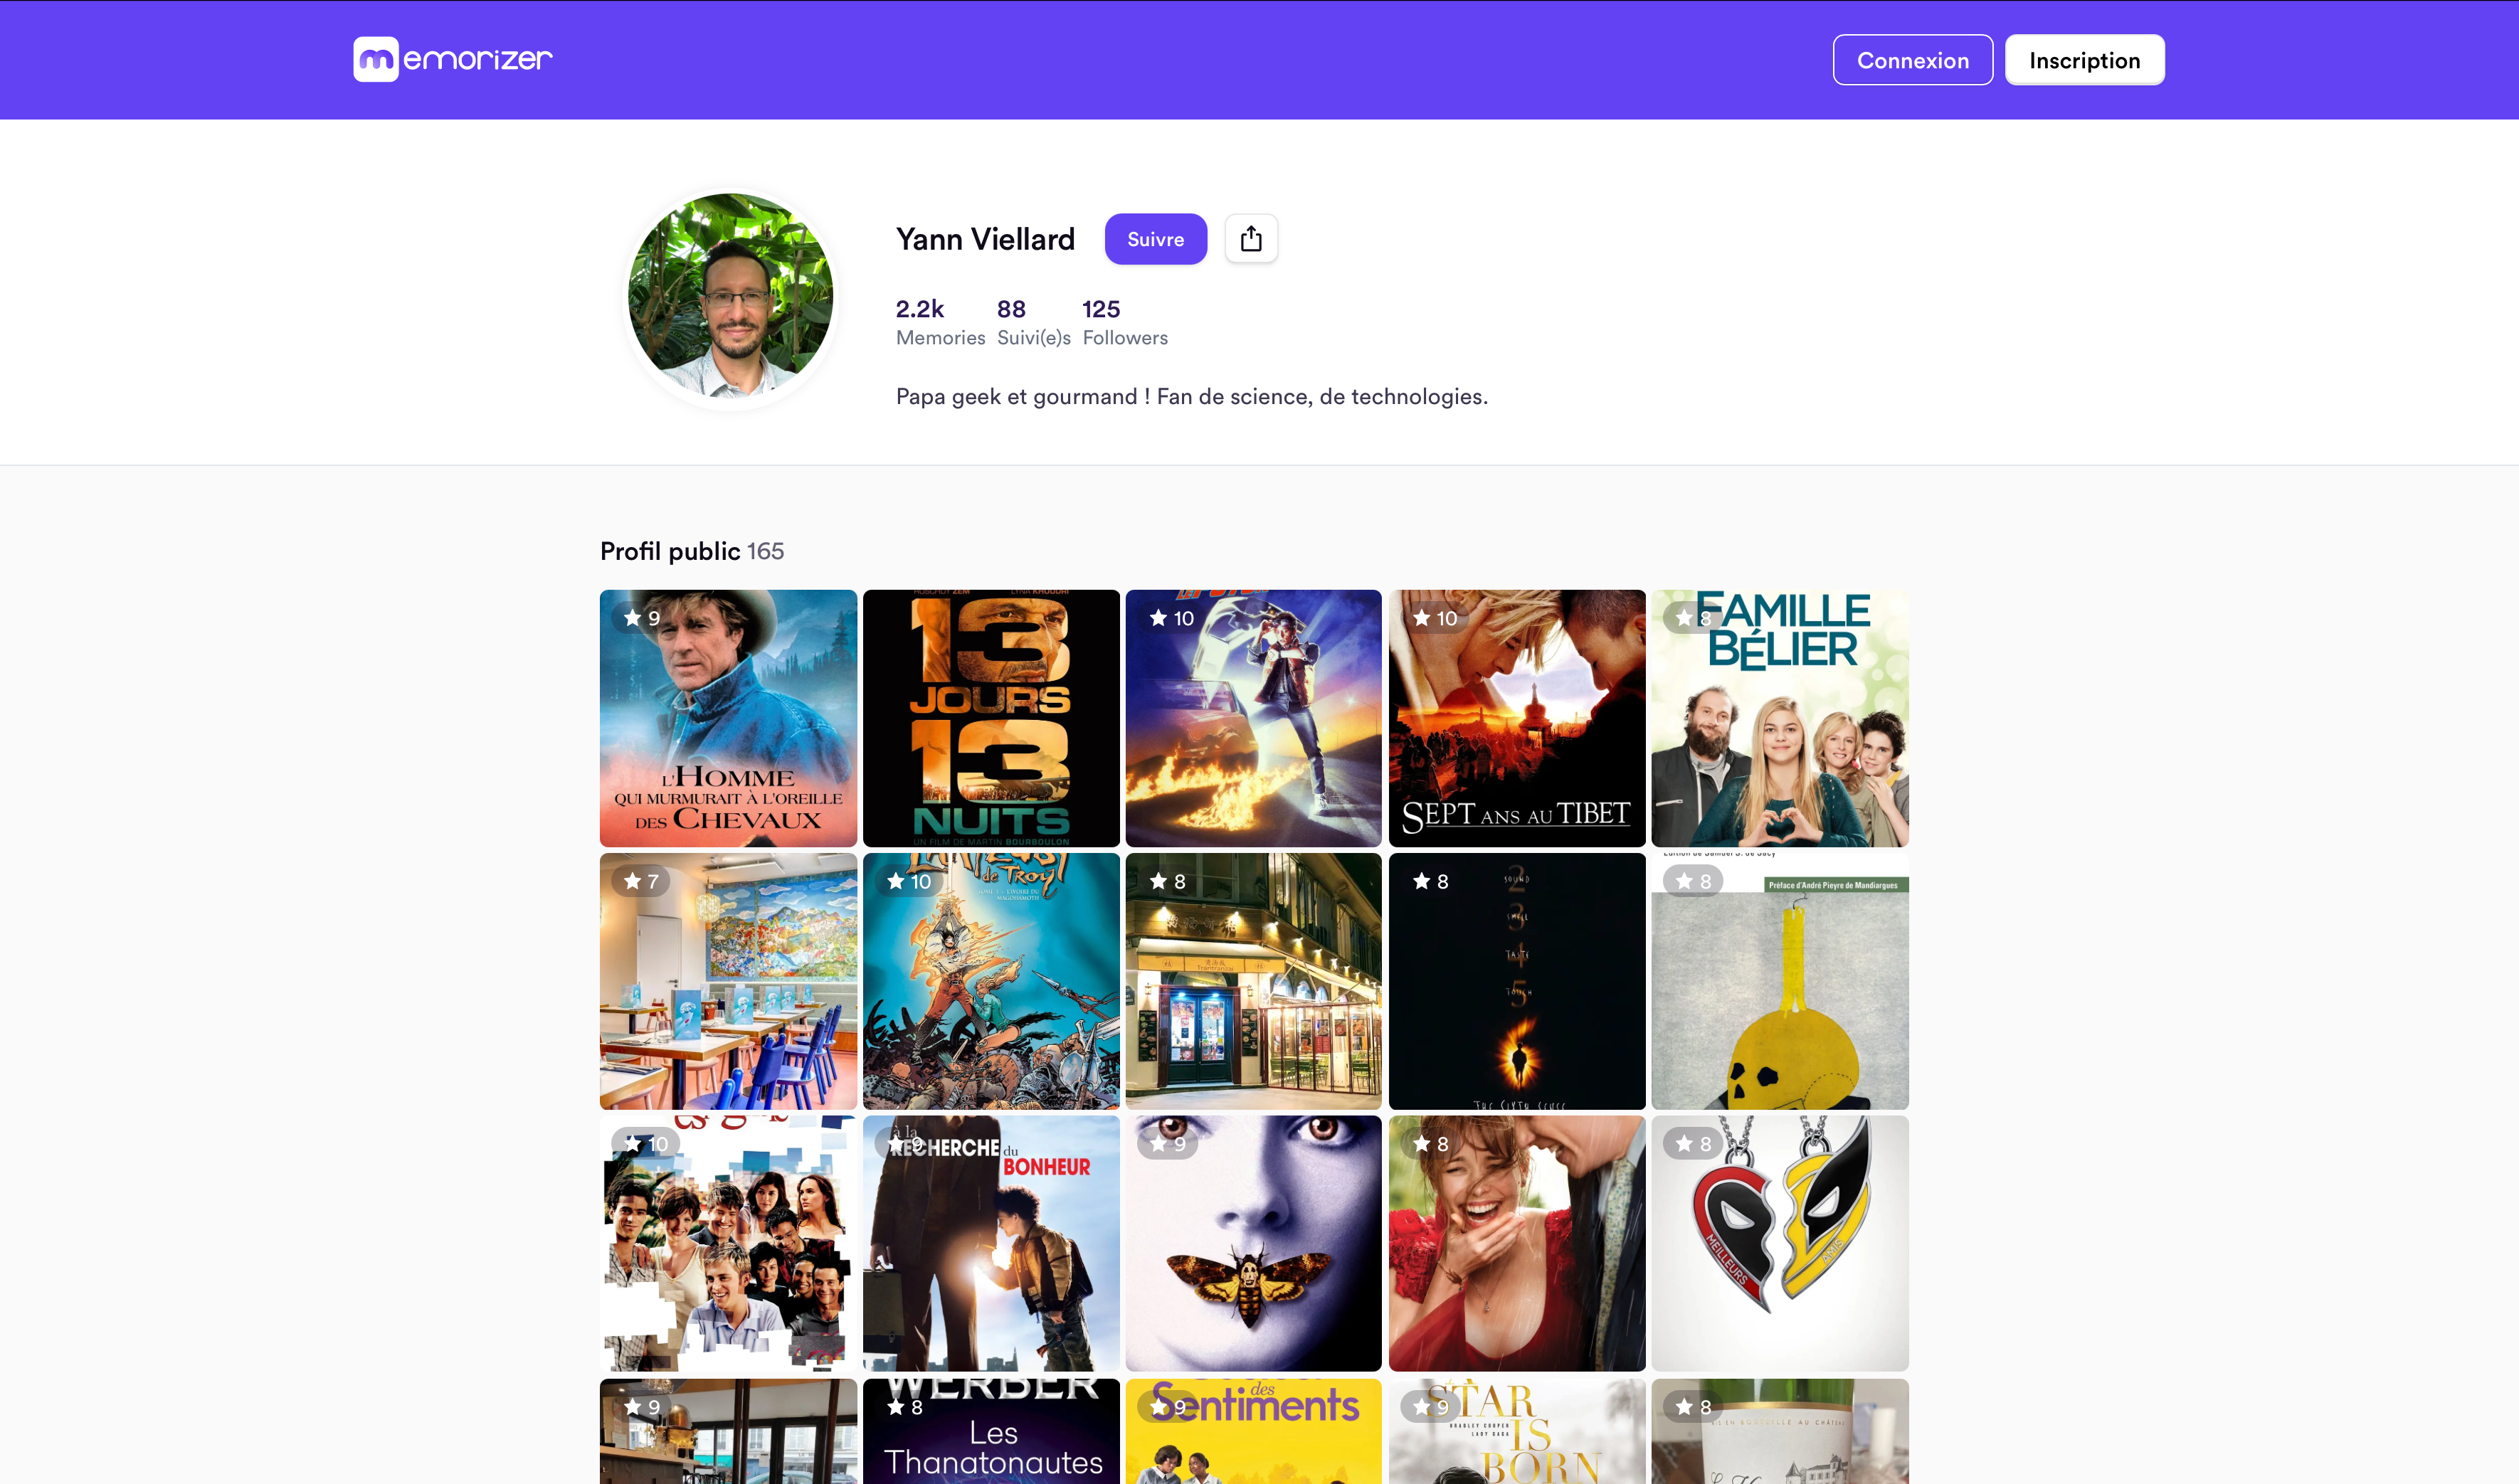
Task: Open the Back to the Future DeLorean poster
Action: coord(1254,718)
